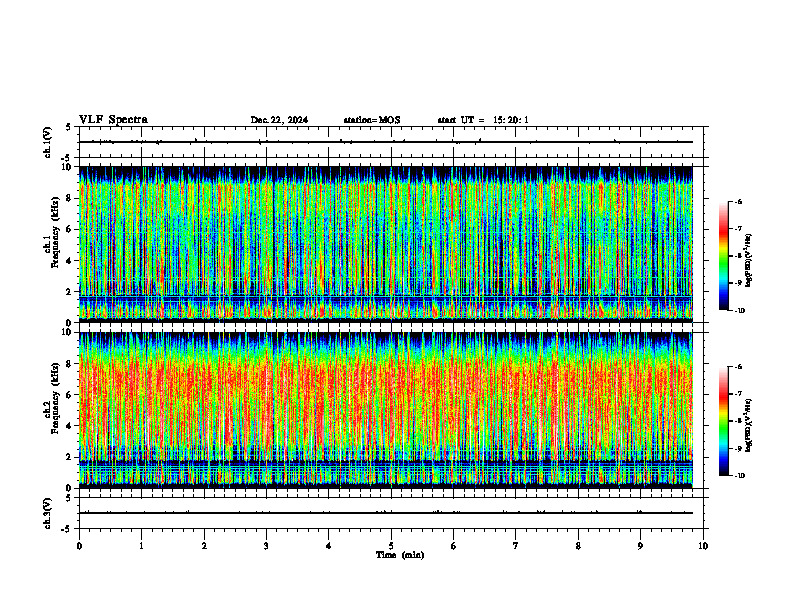Viewport: 792px width, 612px height.
Task: Click the log(PSD) label beside ch.1 color bar
Action: pos(749,260)
